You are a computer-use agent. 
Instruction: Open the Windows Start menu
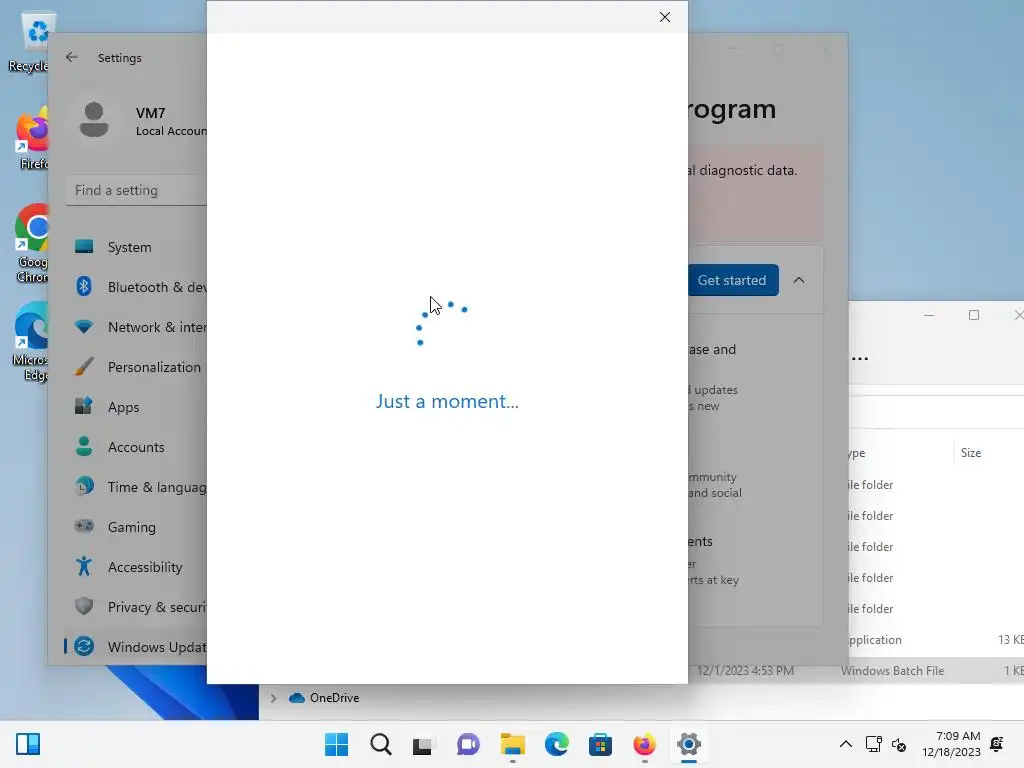[x=336, y=744]
